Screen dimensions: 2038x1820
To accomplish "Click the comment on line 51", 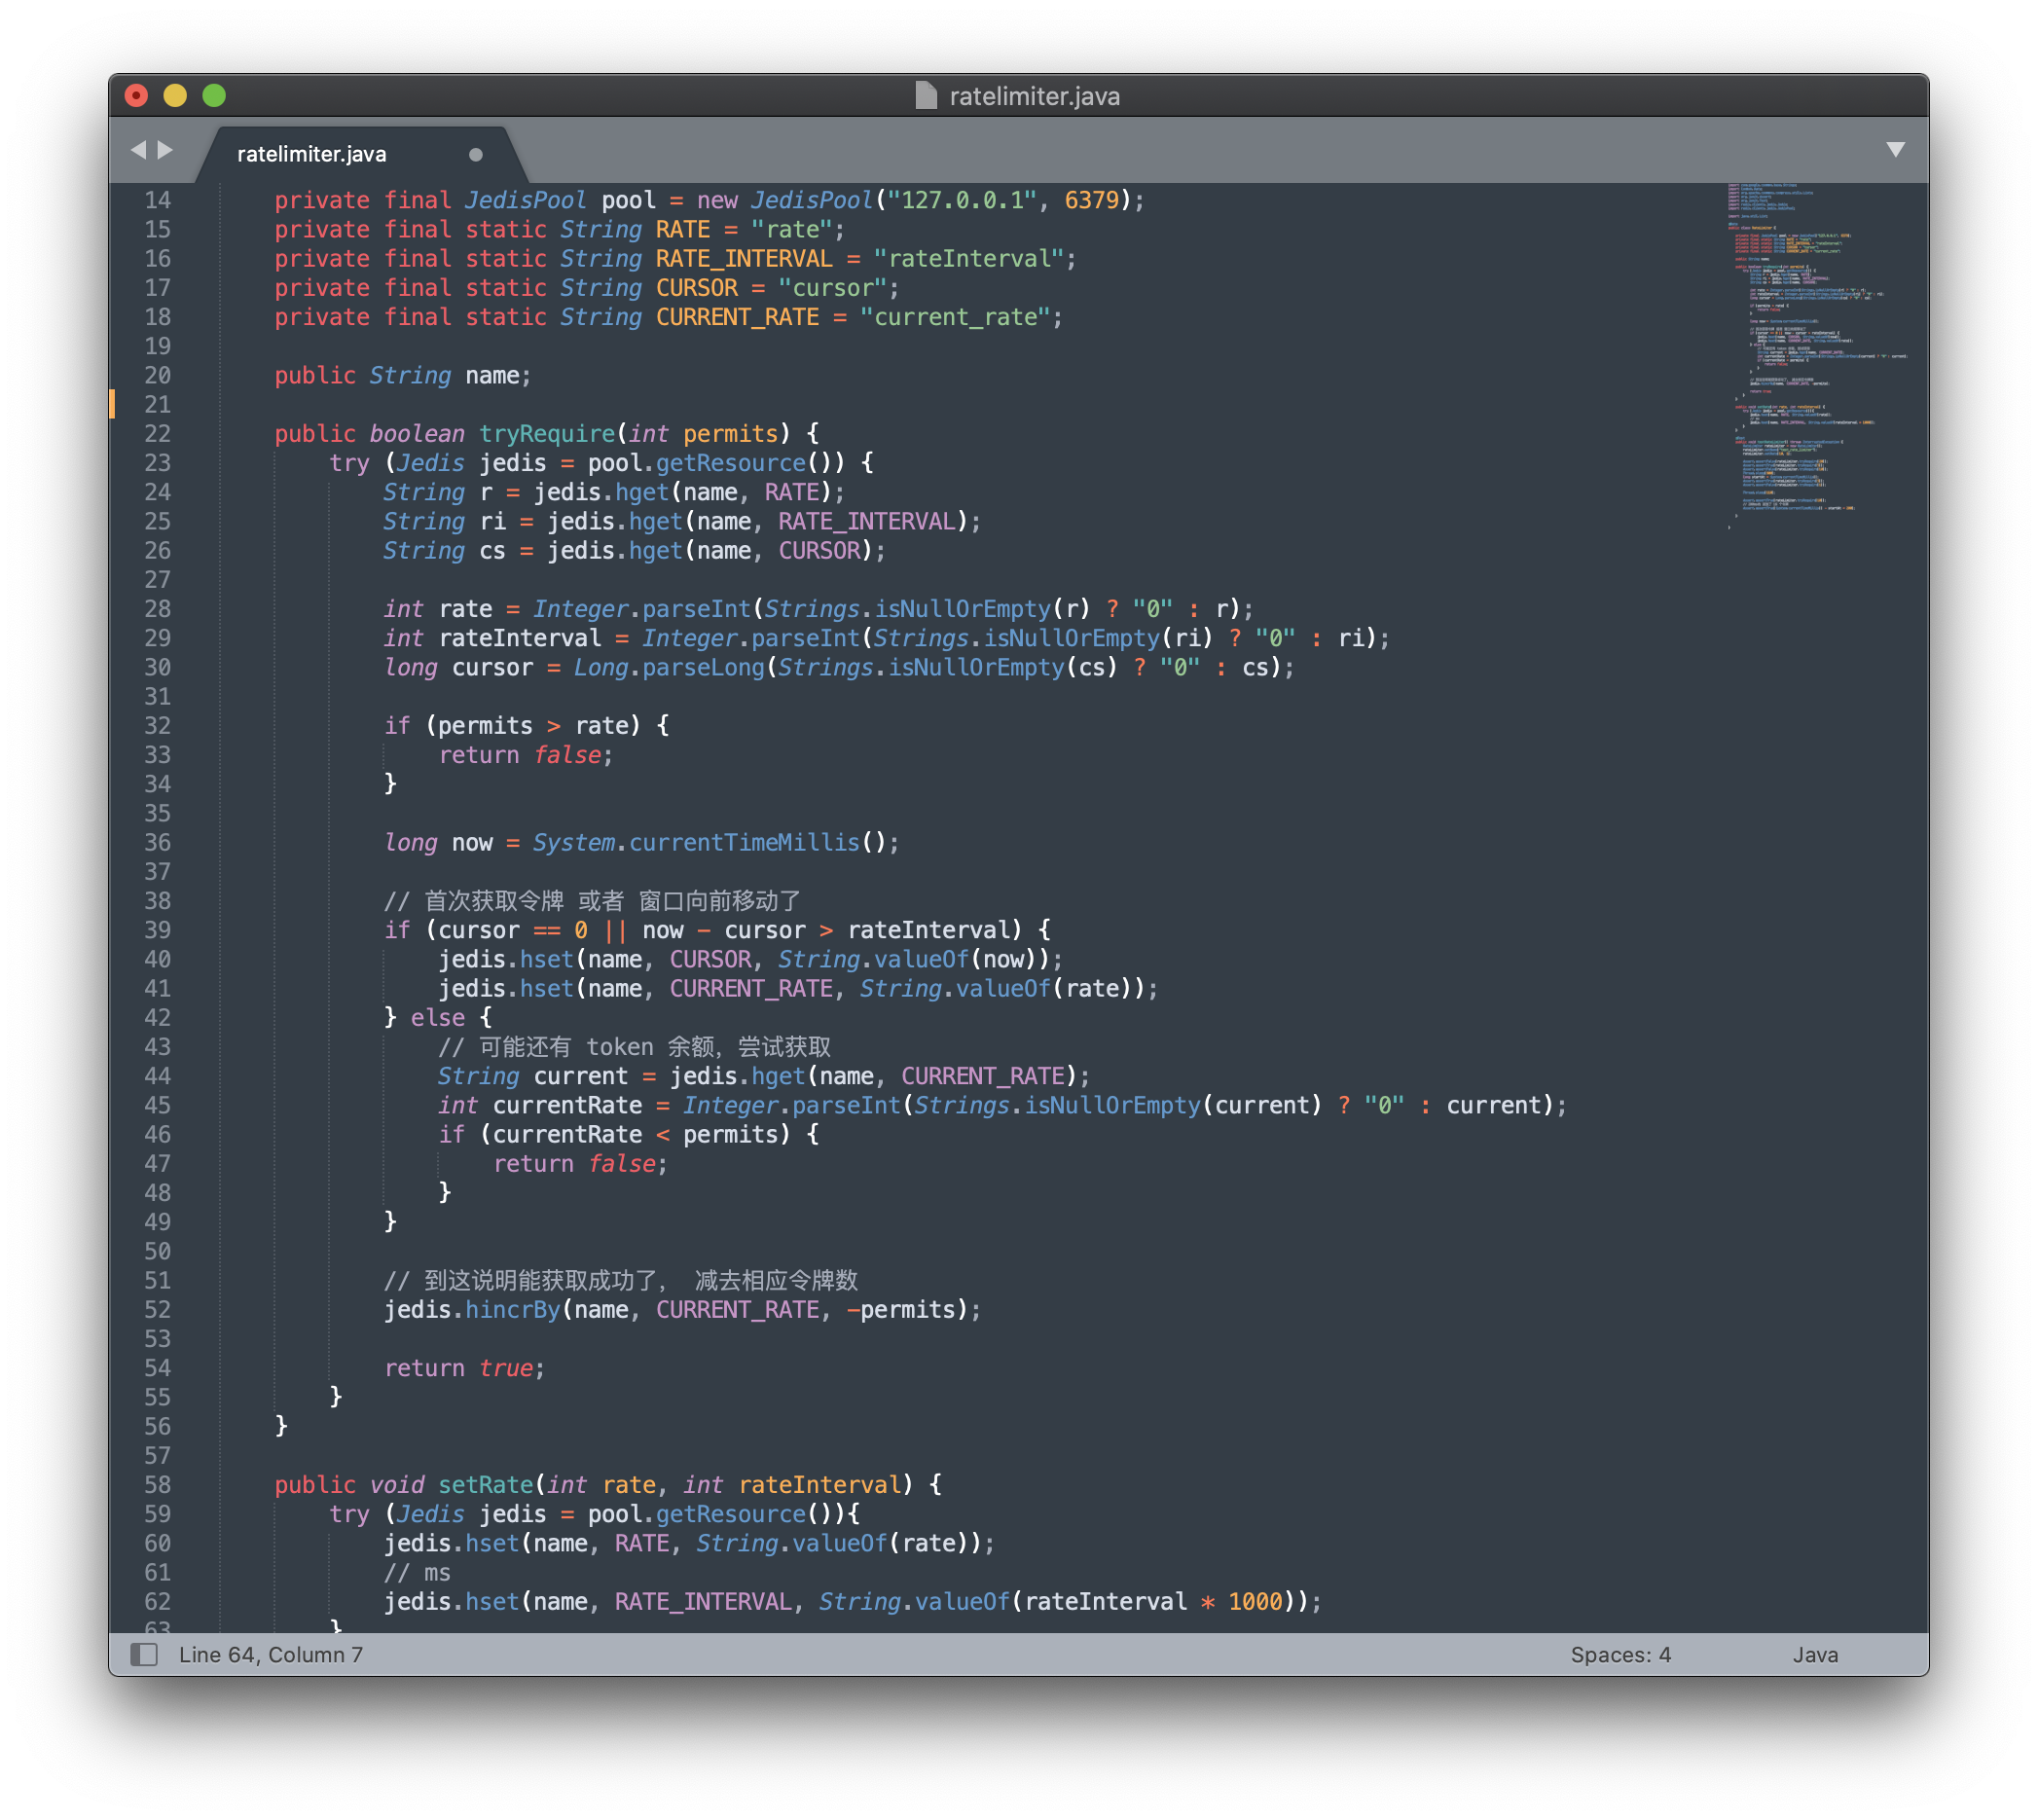I will (x=621, y=1281).
